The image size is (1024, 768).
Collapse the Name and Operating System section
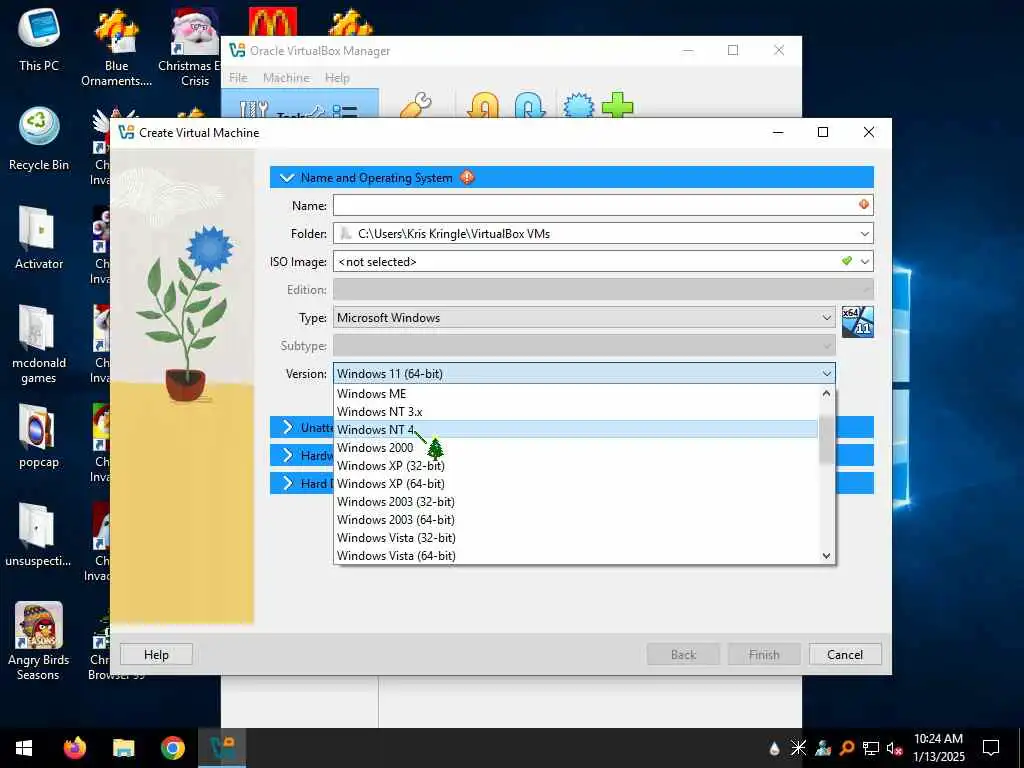(286, 177)
